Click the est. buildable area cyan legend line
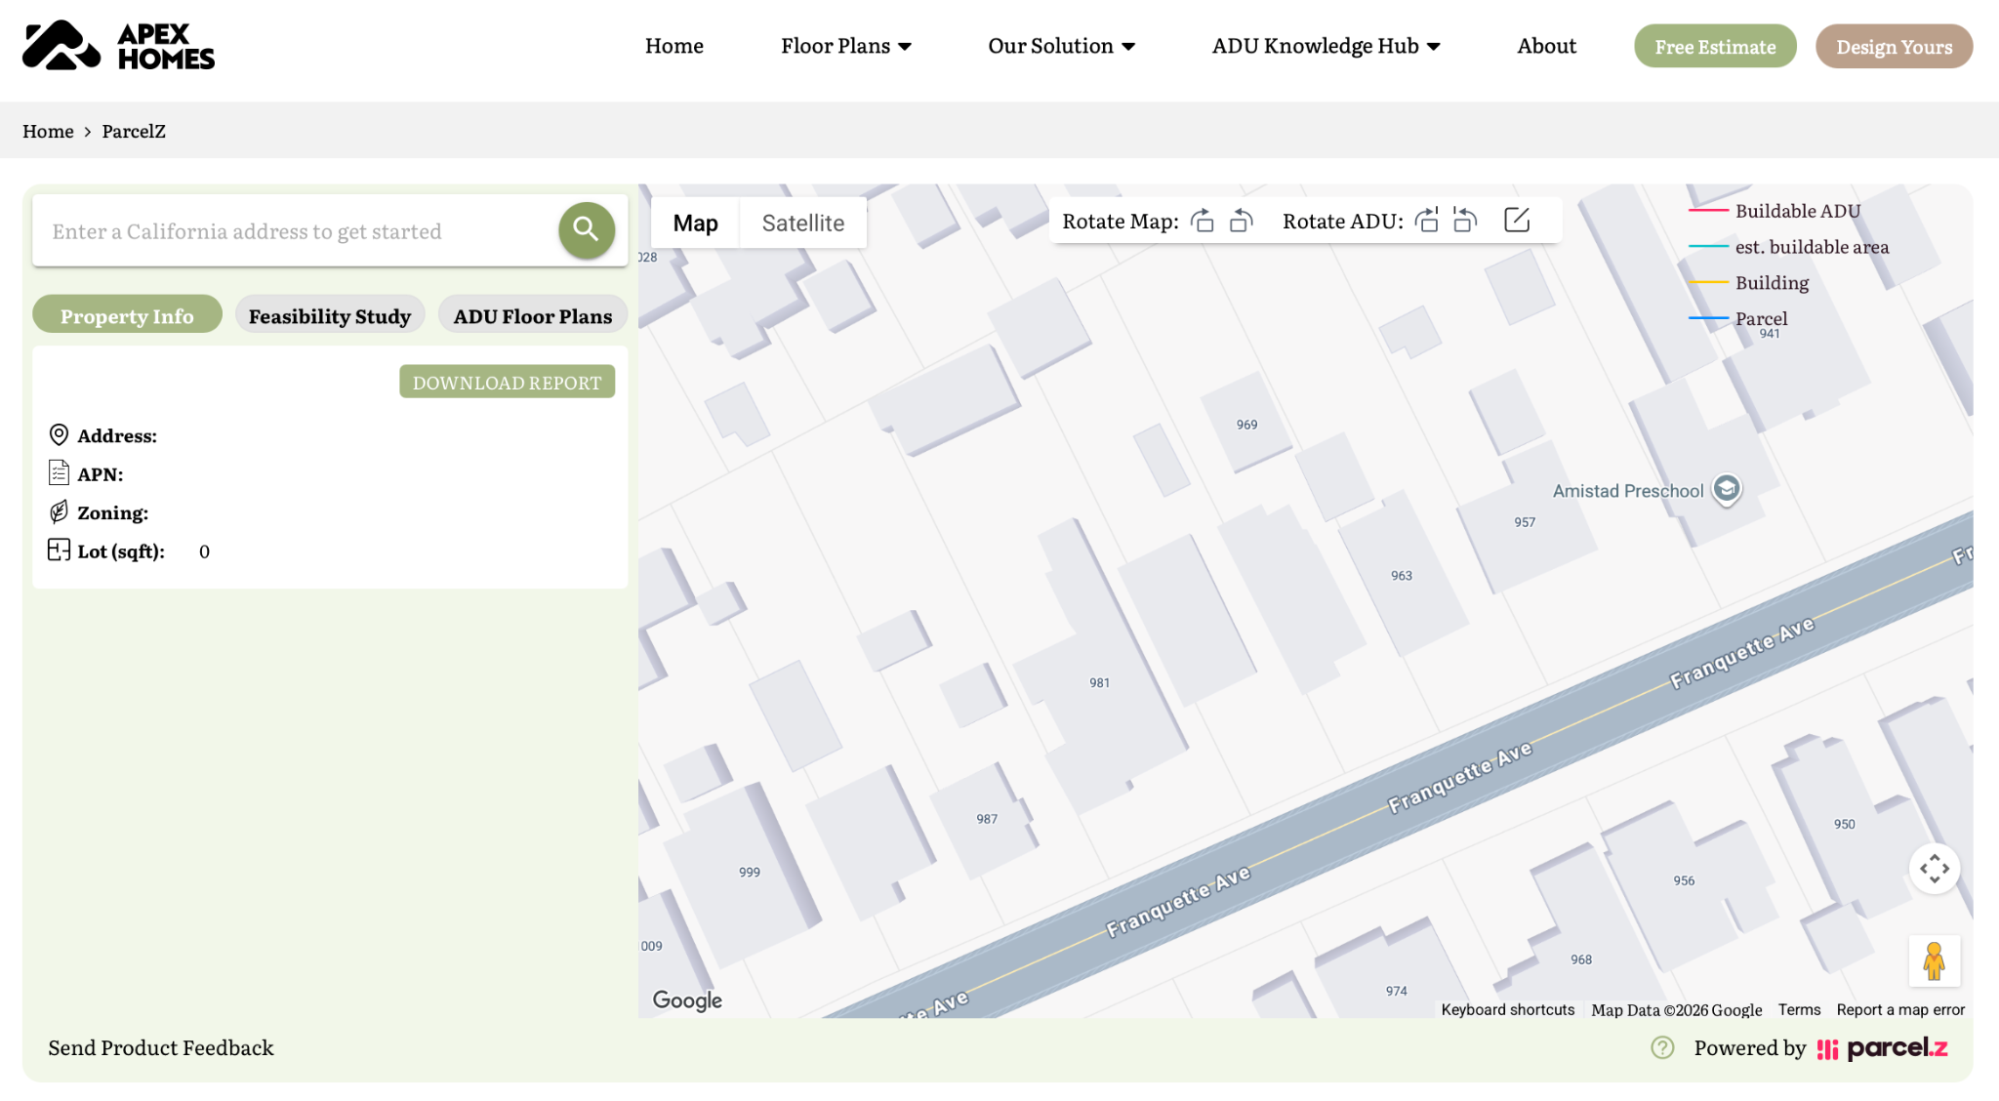The height and width of the screenshot is (1101, 1999). pos(1708,246)
